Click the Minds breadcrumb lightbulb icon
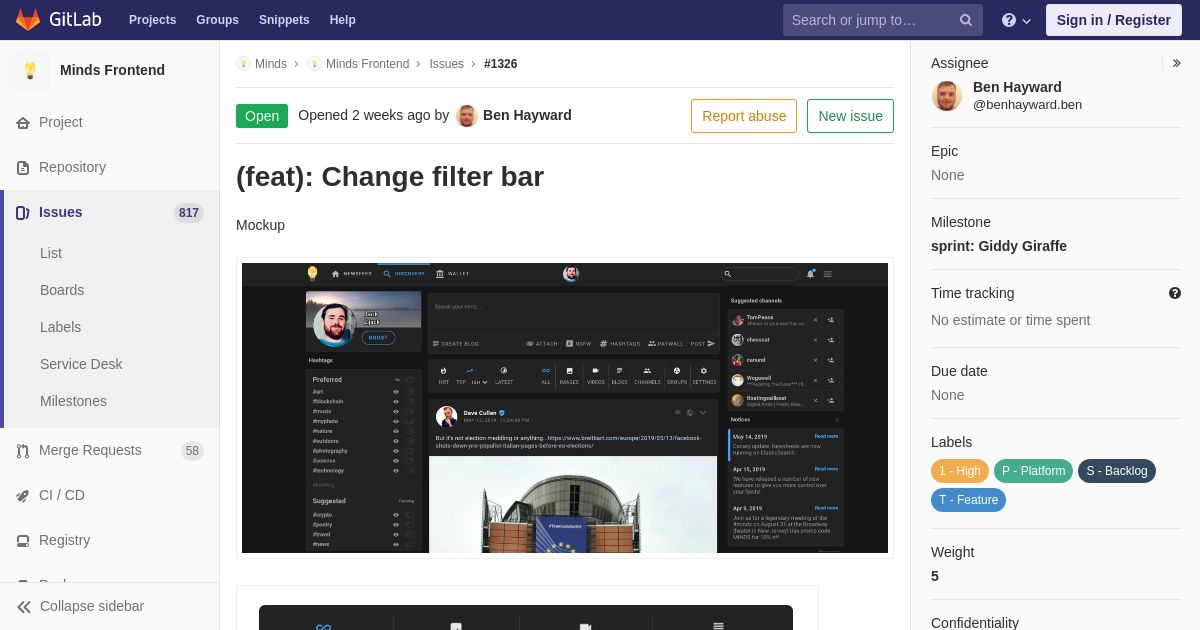Viewport: 1200px width, 630px height. [x=243, y=64]
